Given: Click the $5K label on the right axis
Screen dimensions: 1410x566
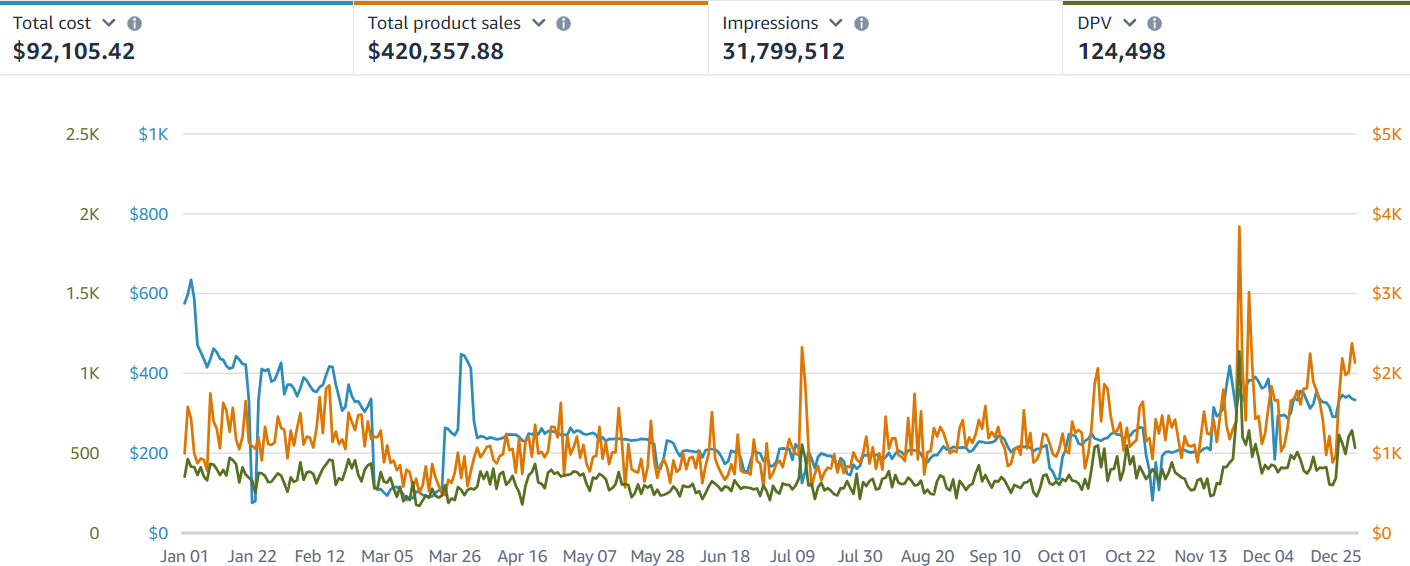Looking at the screenshot, I should [1385, 134].
